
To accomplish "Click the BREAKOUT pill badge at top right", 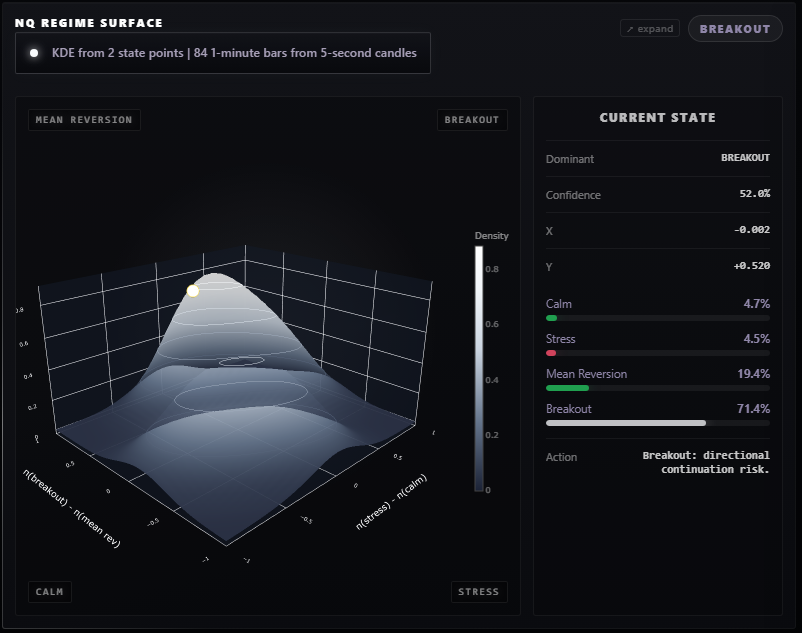I will point(735,29).
